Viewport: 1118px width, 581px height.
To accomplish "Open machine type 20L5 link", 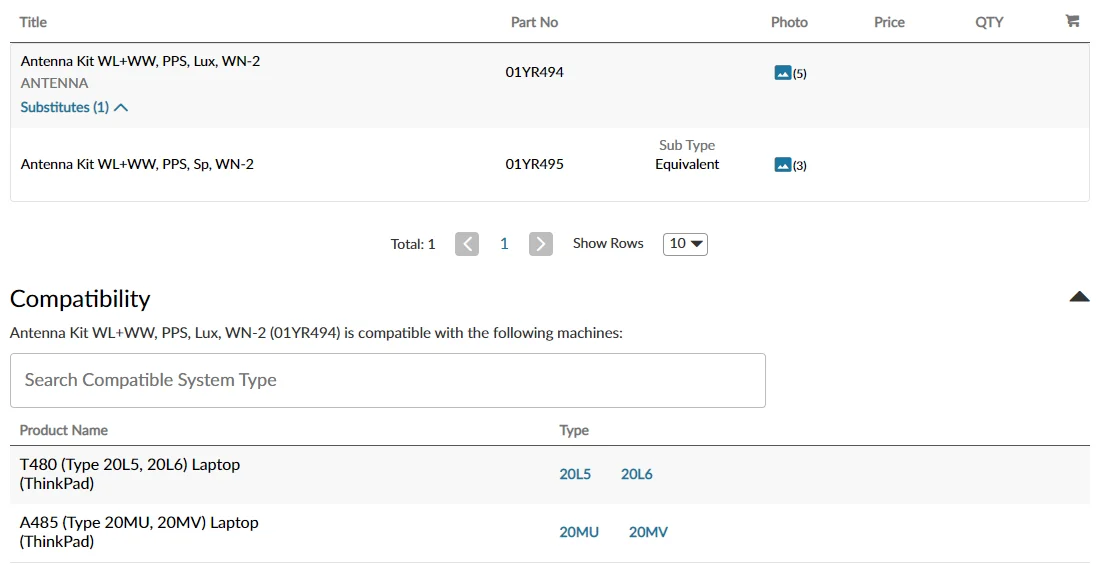I will pos(575,474).
